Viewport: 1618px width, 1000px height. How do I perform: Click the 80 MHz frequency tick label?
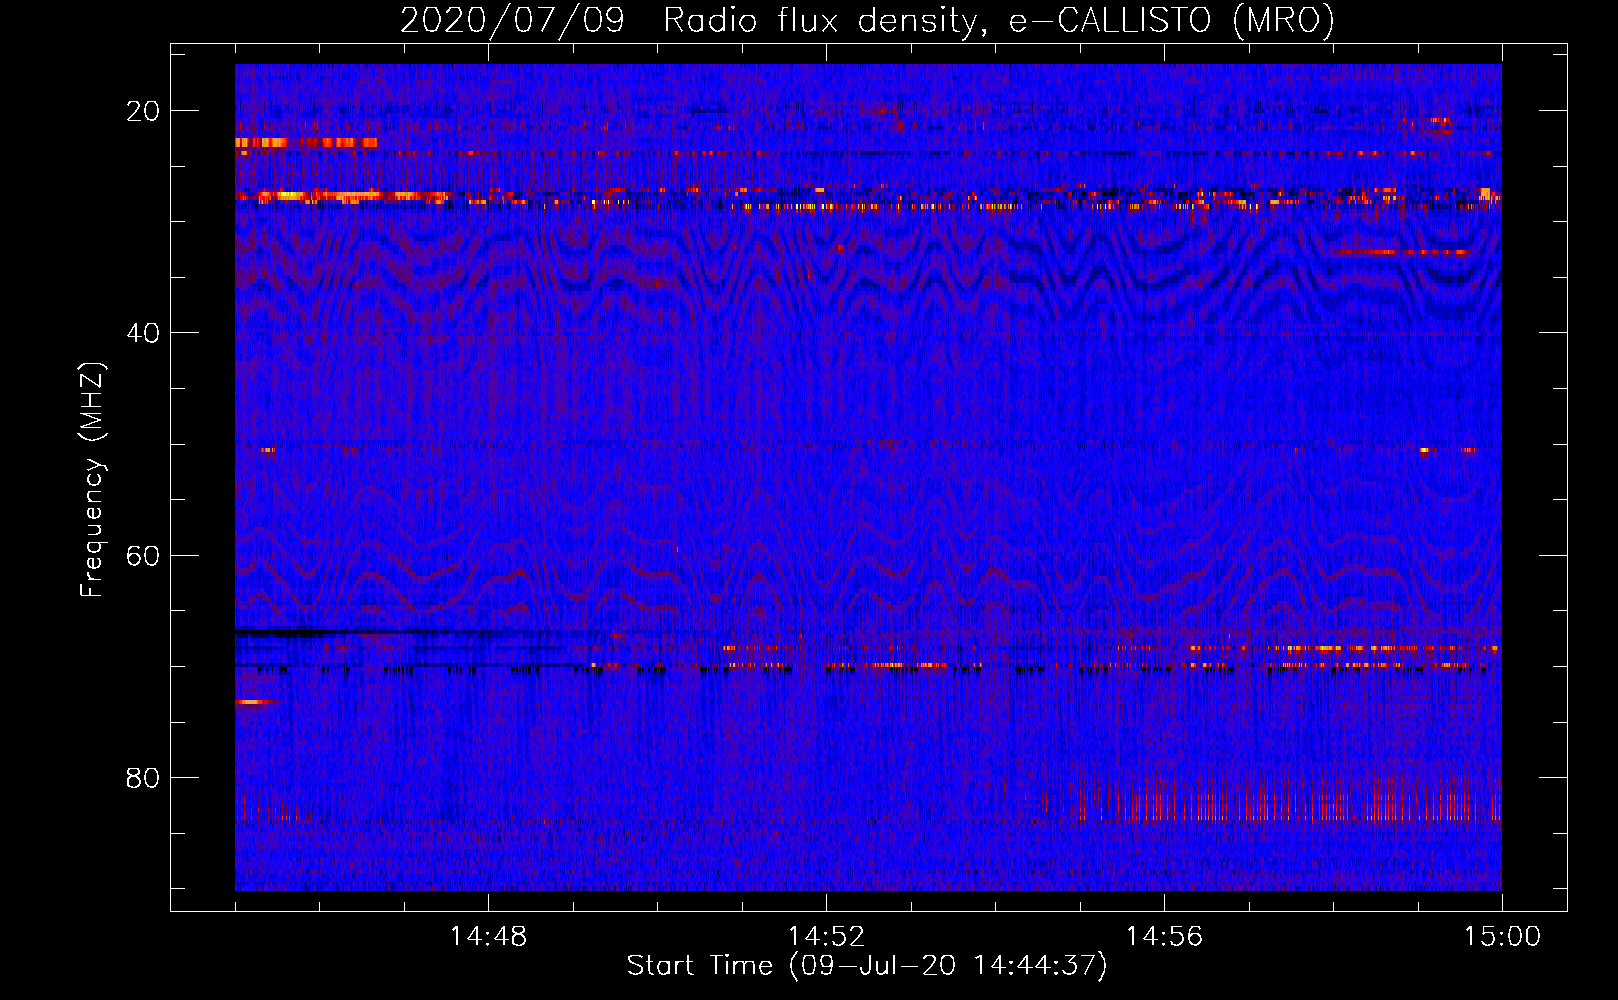[143, 778]
